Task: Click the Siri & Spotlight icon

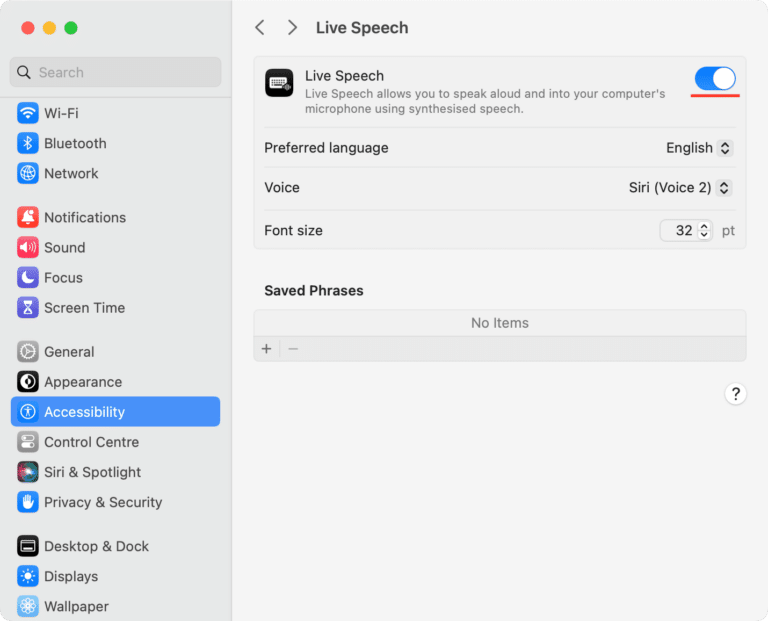Action: click(x=28, y=472)
